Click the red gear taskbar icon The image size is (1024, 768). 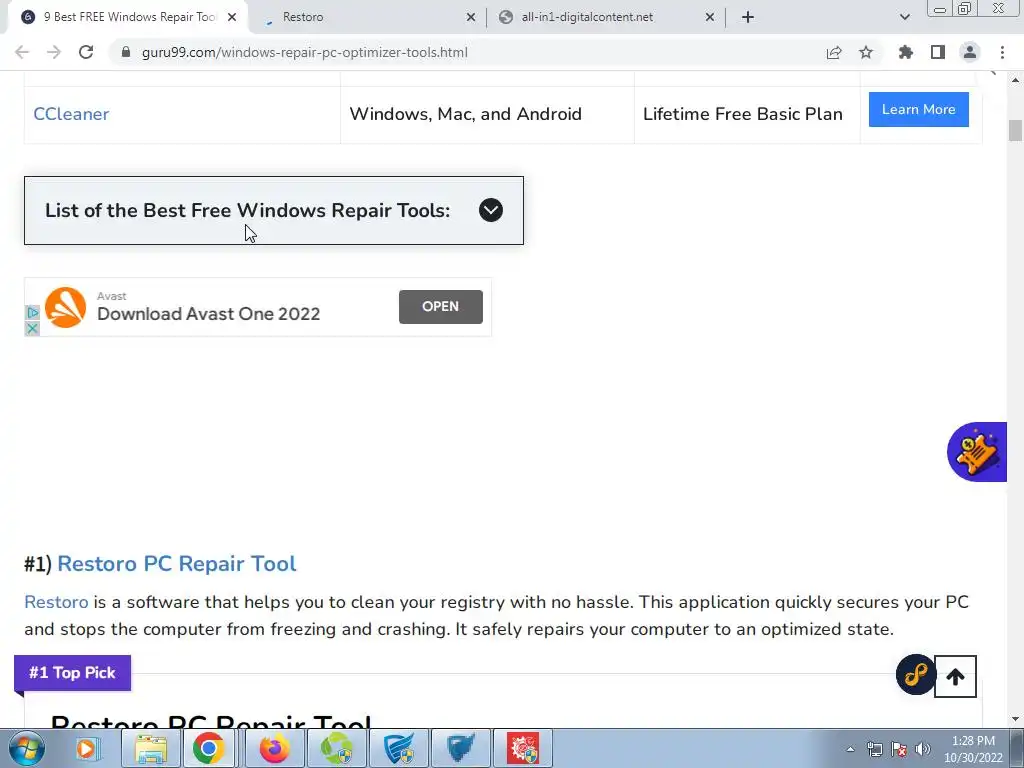point(522,748)
